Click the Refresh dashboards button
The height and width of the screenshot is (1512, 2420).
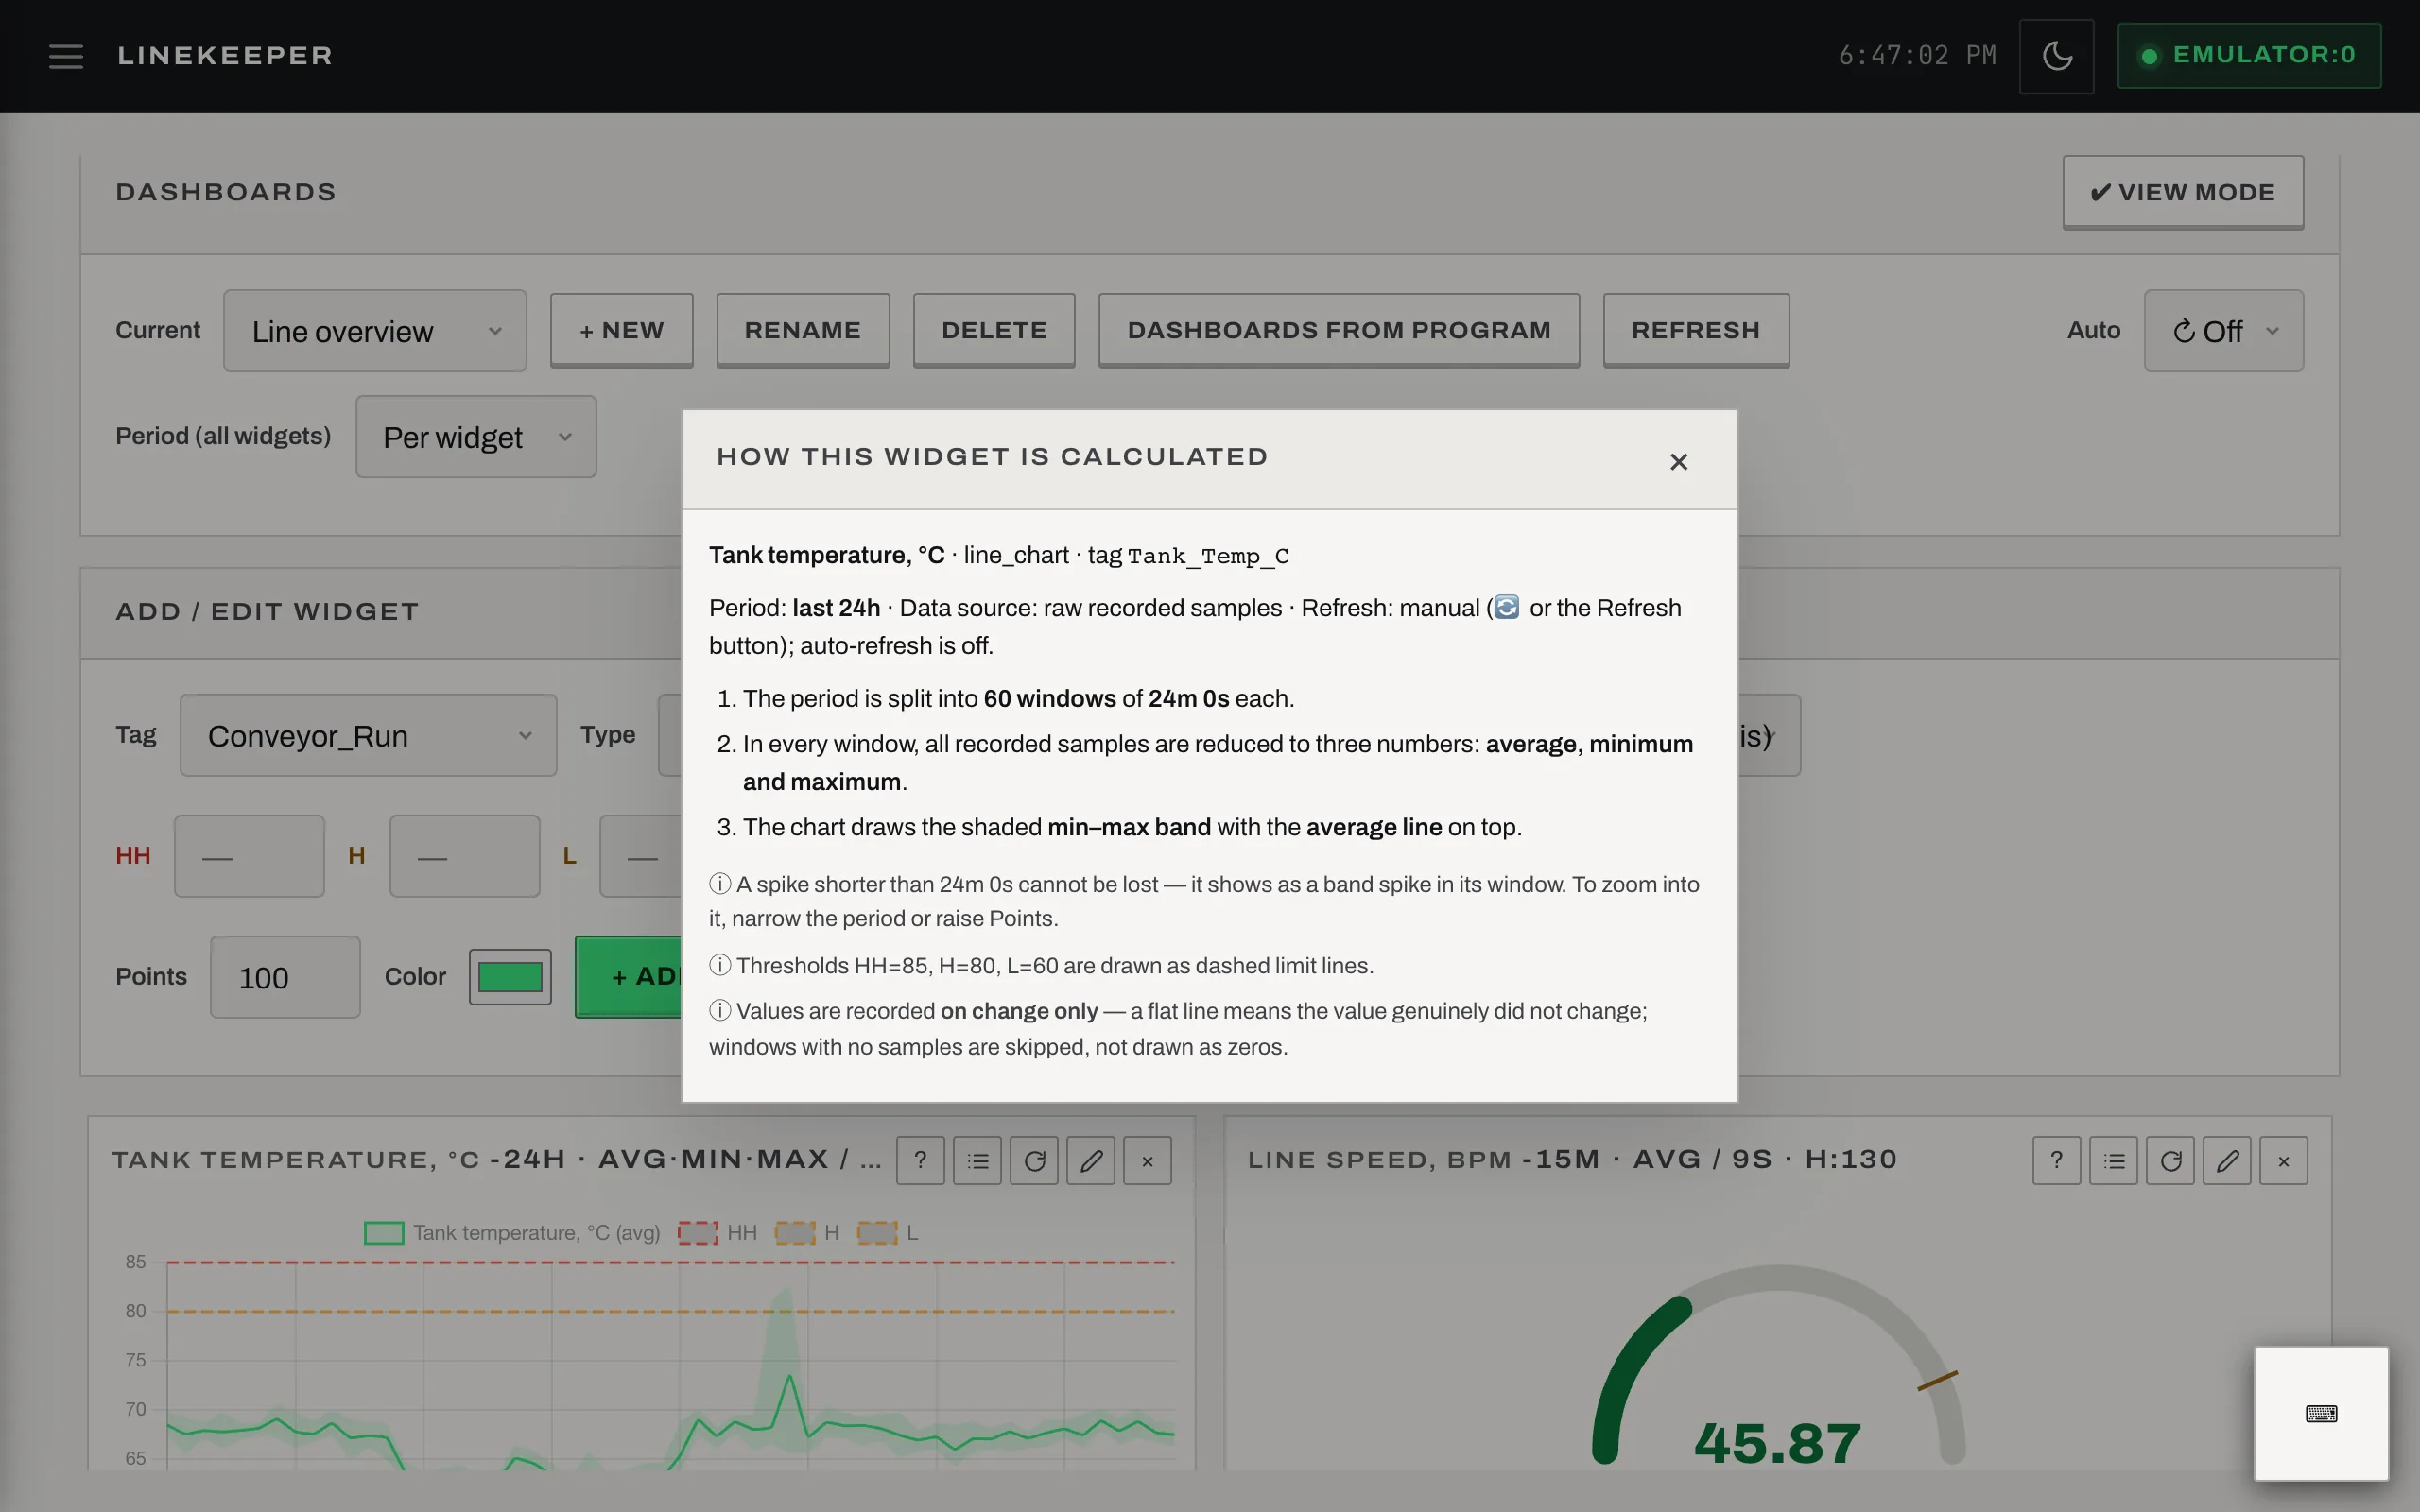coord(1696,330)
